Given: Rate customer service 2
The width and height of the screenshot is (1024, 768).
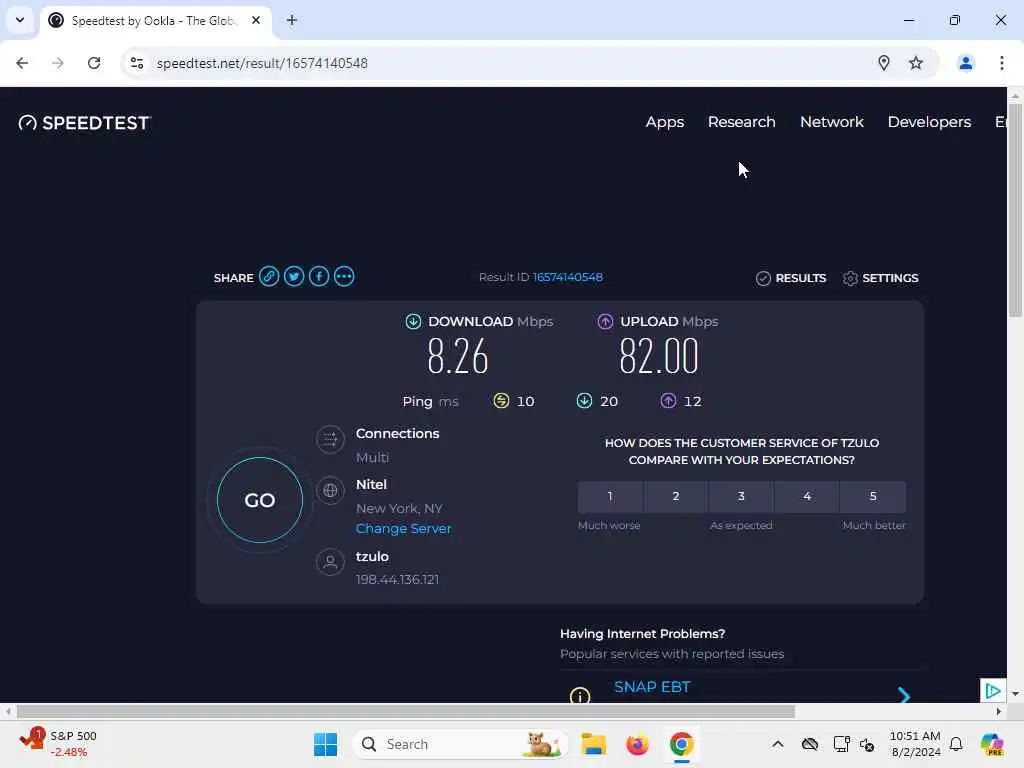Looking at the screenshot, I should pyautogui.click(x=676, y=496).
